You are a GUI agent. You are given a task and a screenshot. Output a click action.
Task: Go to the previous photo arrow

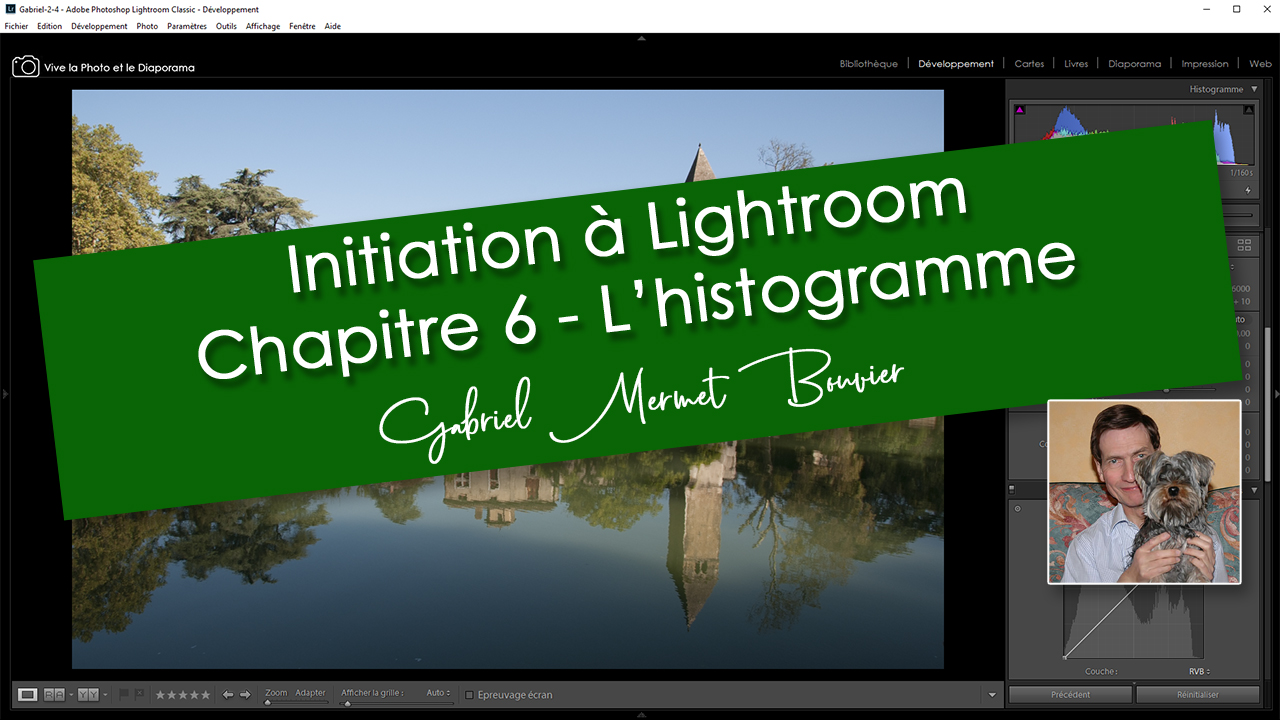click(x=228, y=694)
